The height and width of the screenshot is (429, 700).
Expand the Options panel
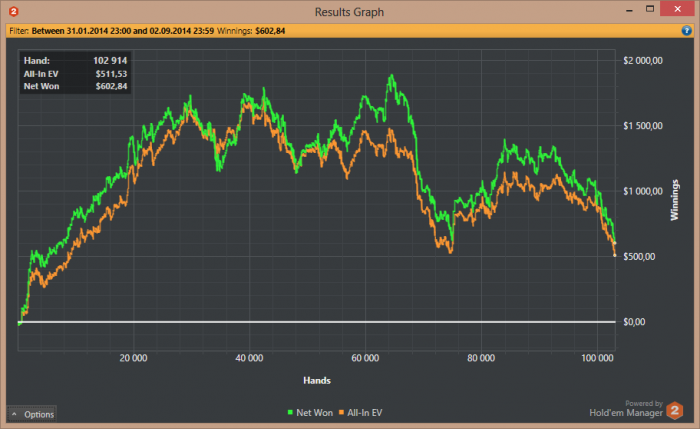pos(32,414)
